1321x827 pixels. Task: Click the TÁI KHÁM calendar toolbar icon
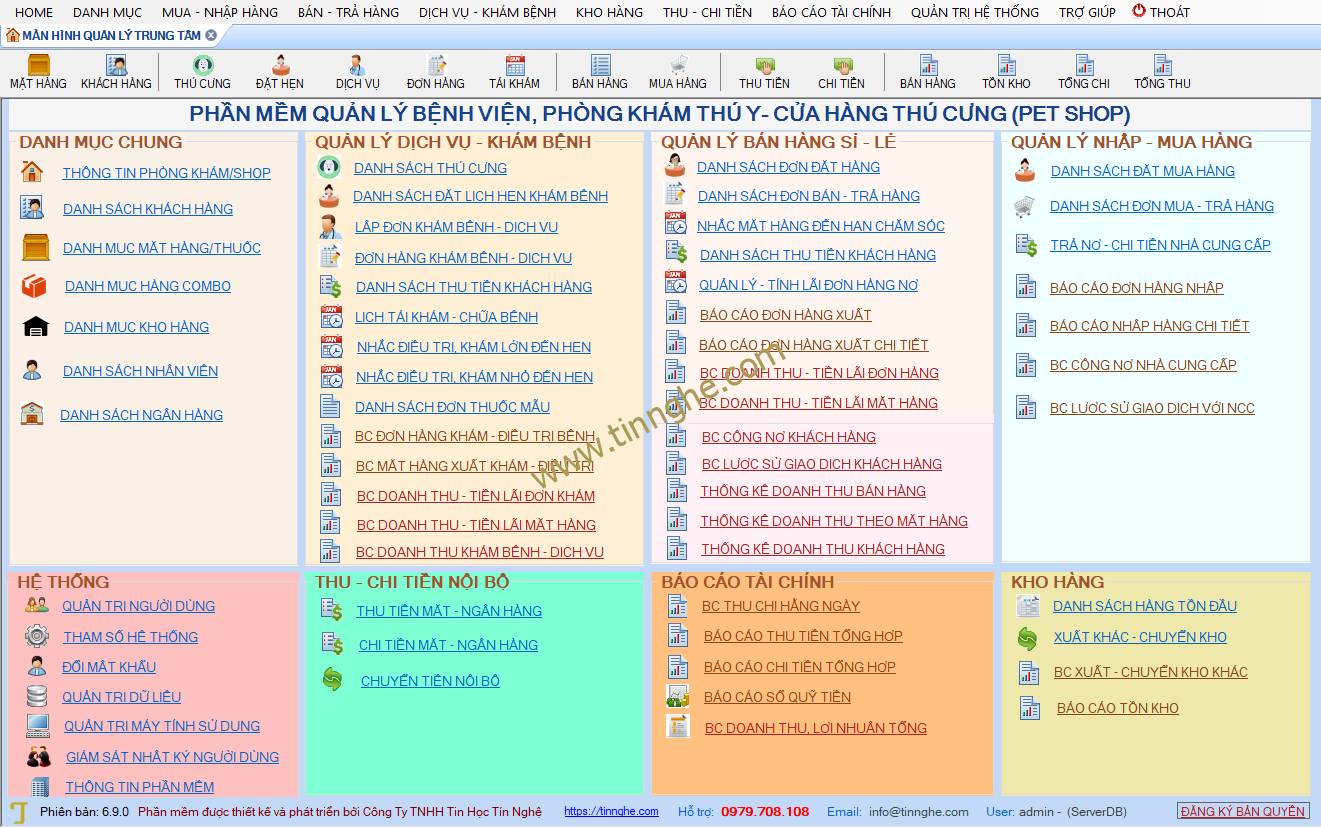[x=514, y=67]
